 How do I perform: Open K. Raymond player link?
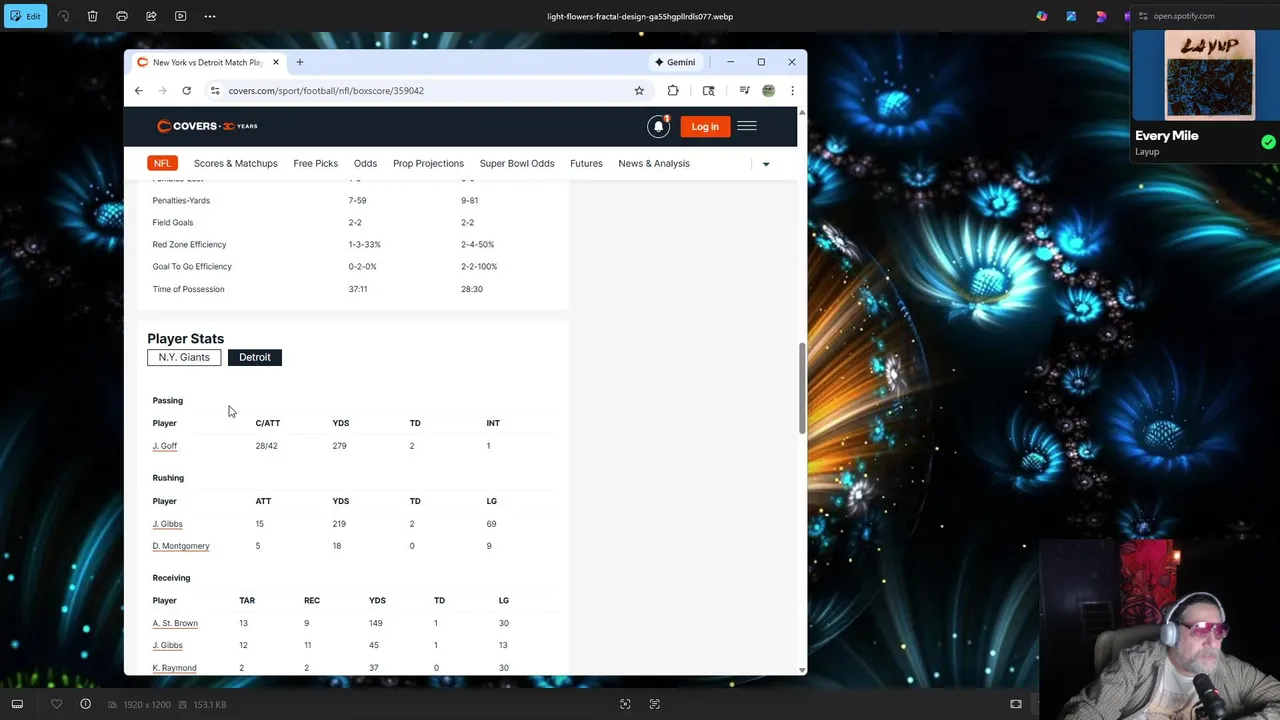click(174, 668)
